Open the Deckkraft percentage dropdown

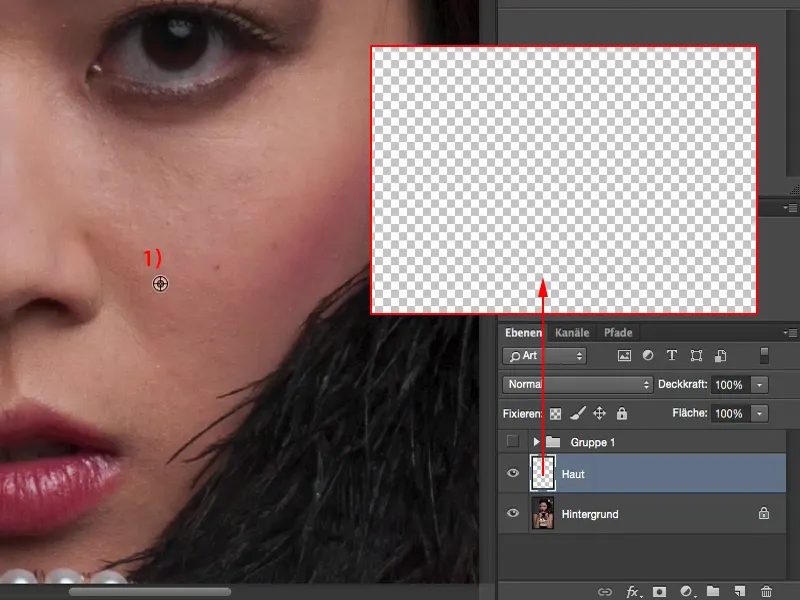760,384
